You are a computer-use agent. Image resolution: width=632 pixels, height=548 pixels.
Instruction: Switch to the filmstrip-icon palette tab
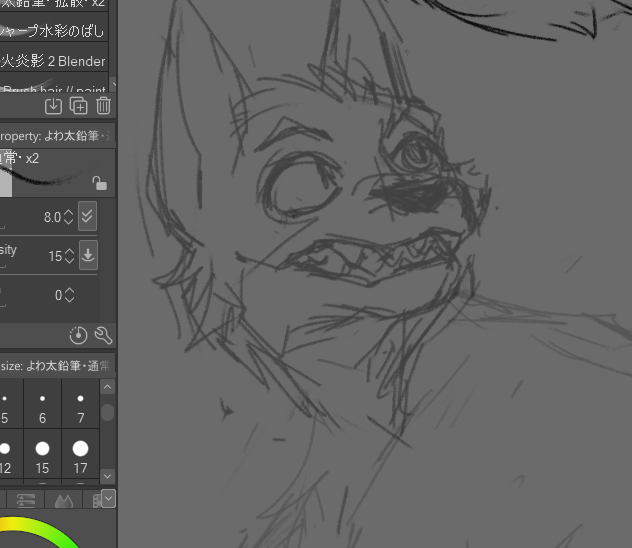96,501
